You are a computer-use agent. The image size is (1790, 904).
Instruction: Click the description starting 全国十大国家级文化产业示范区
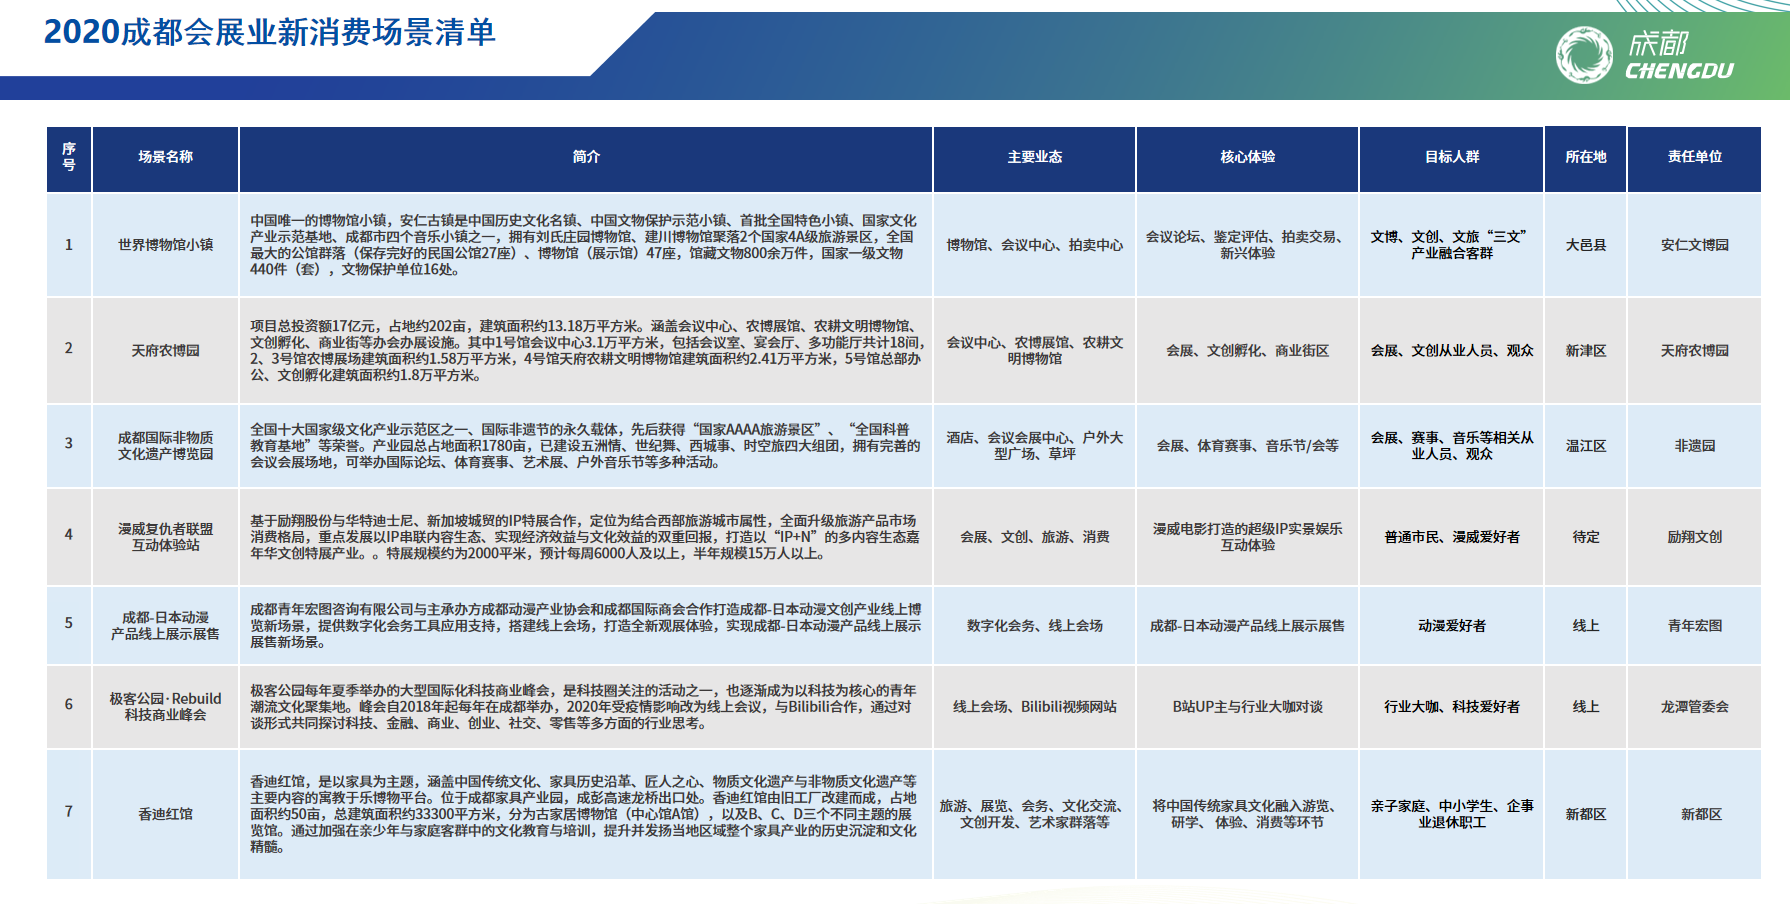pos(586,446)
